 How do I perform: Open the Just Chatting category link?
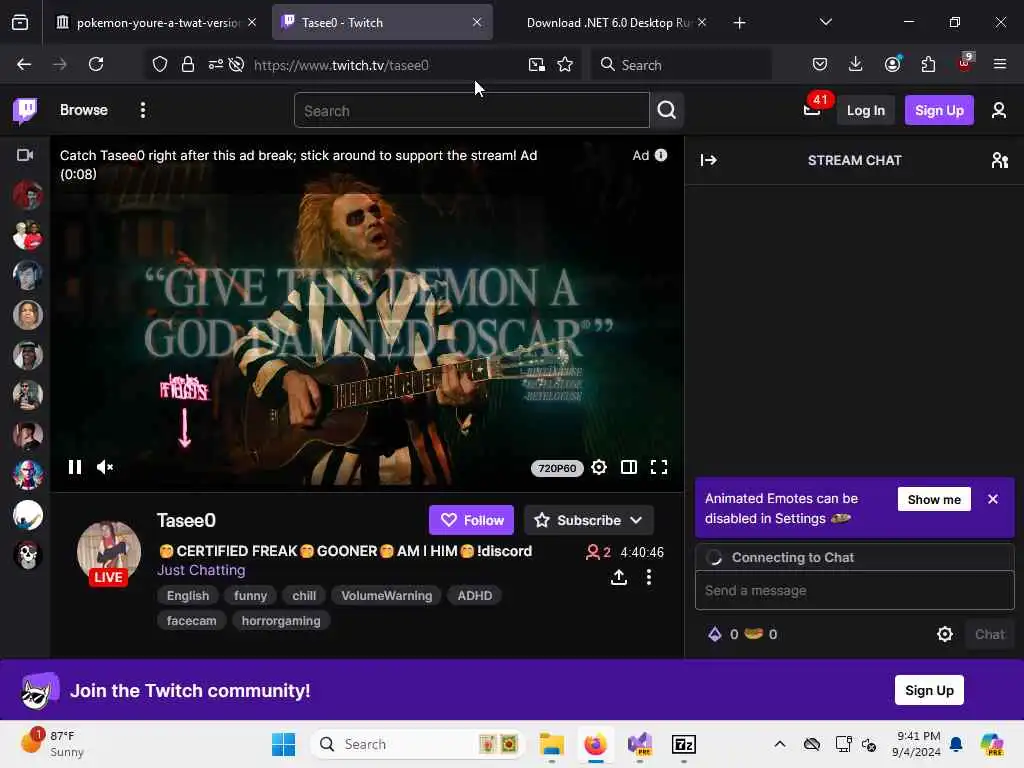[x=201, y=570]
